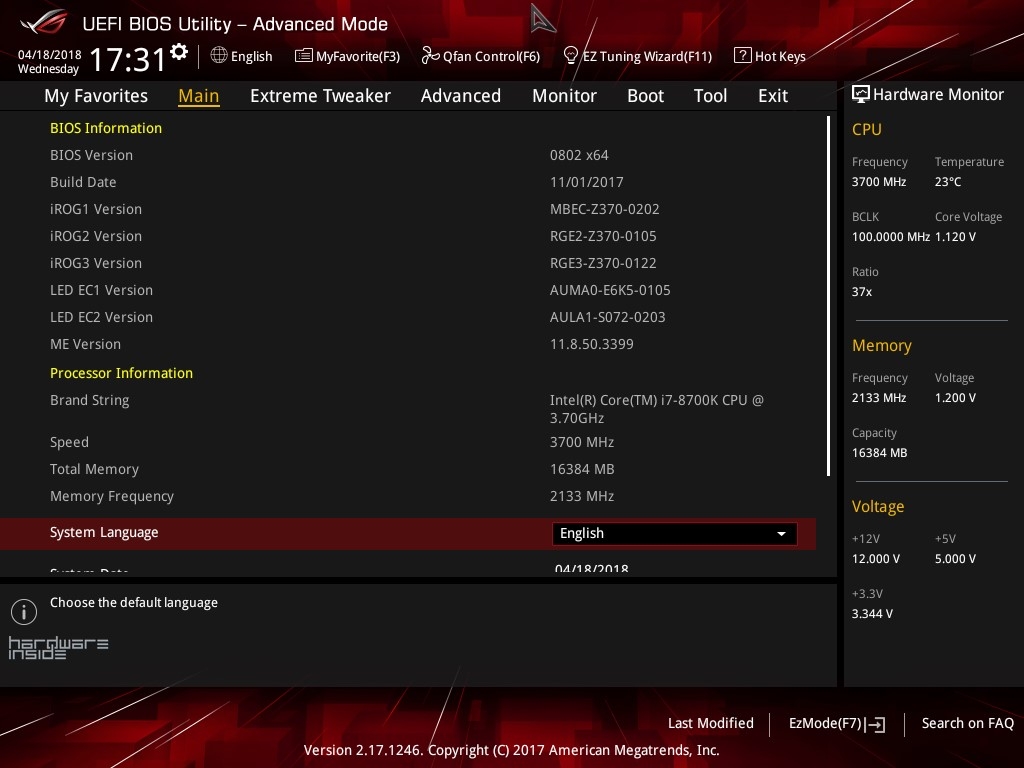Viewport: 1024px width, 768px height.
Task: Click the Qfan Control fan icon
Action: (x=430, y=56)
